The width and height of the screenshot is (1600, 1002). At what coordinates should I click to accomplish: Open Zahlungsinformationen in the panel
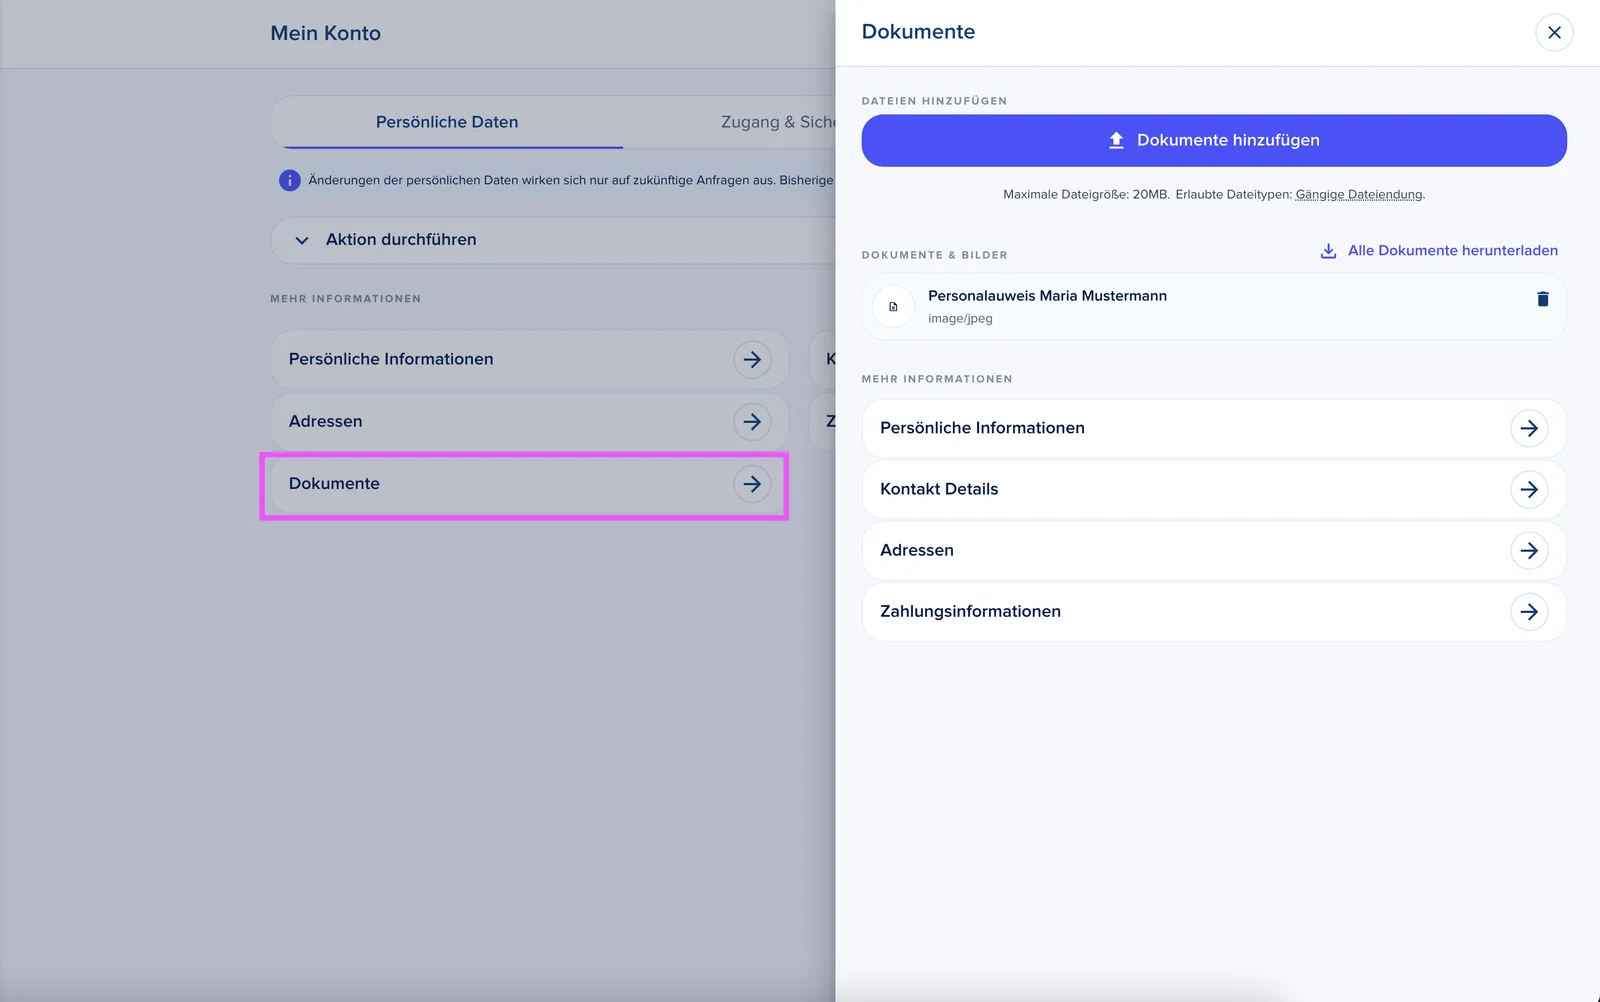point(1214,611)
